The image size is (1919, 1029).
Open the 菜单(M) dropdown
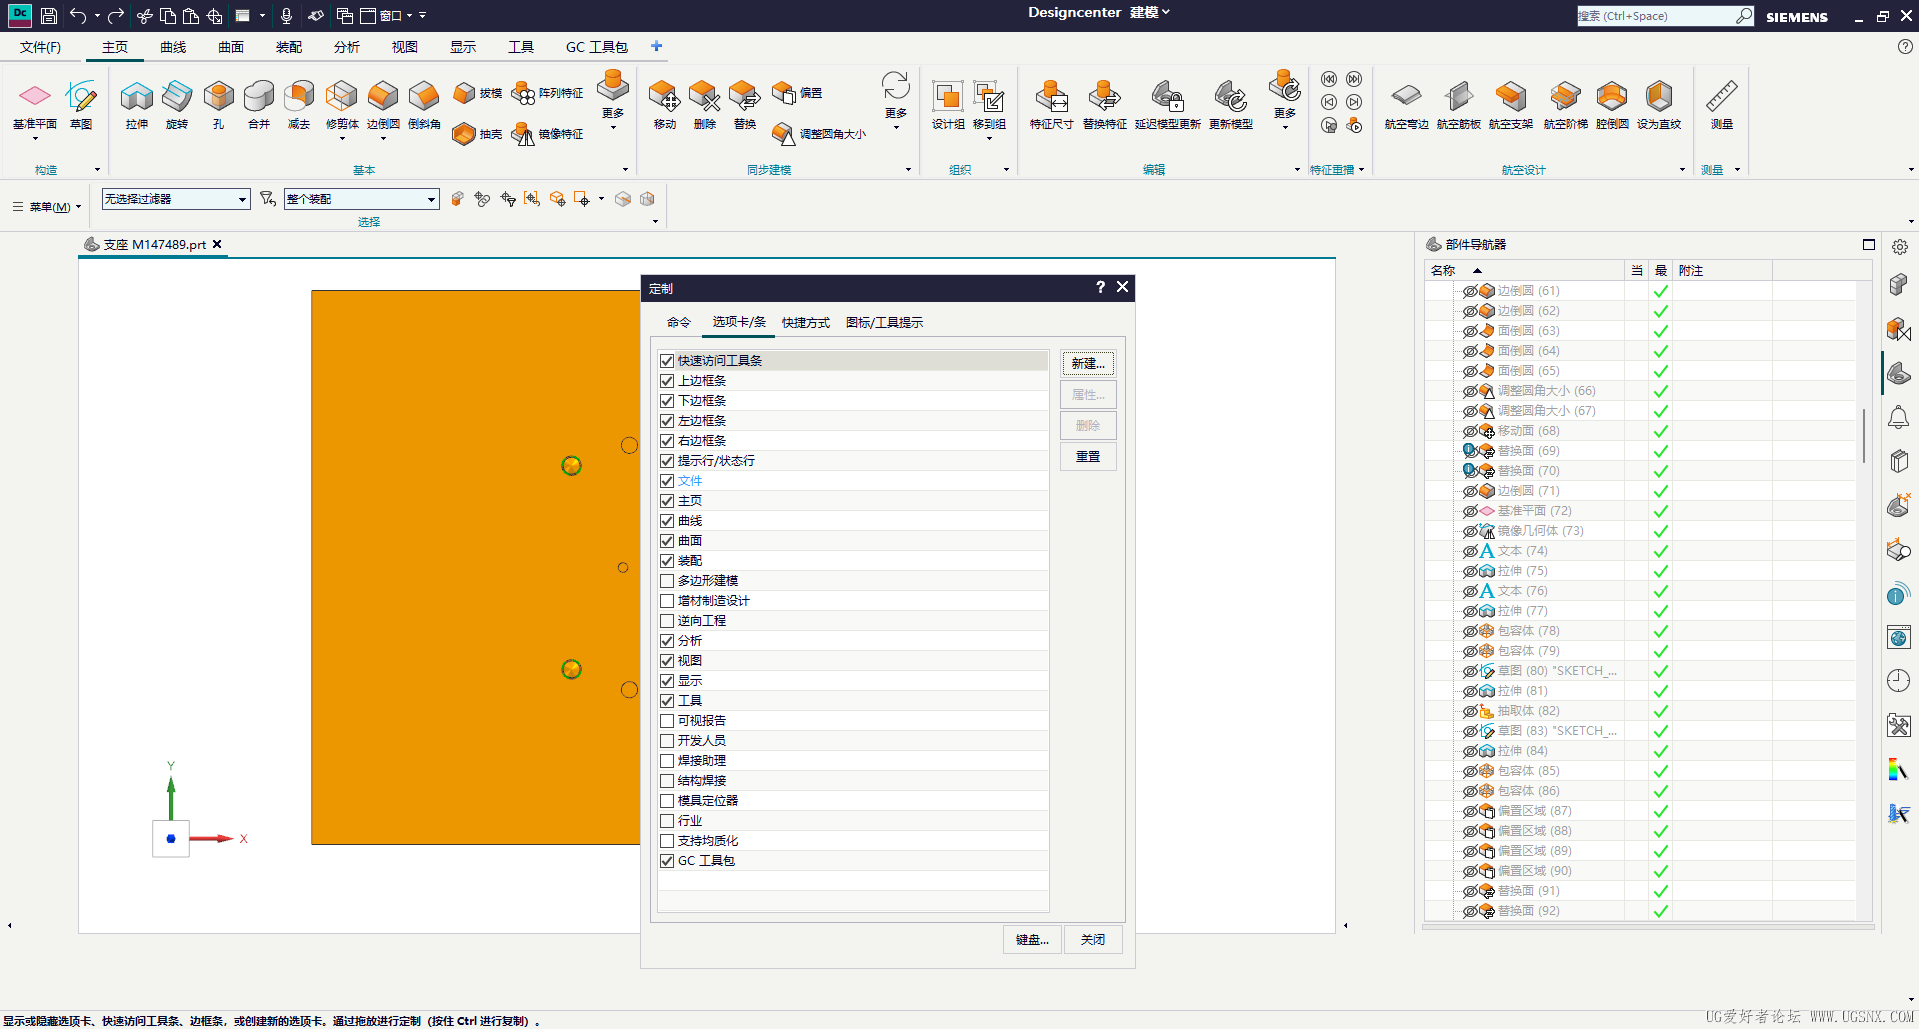click(x=47, y=207)
